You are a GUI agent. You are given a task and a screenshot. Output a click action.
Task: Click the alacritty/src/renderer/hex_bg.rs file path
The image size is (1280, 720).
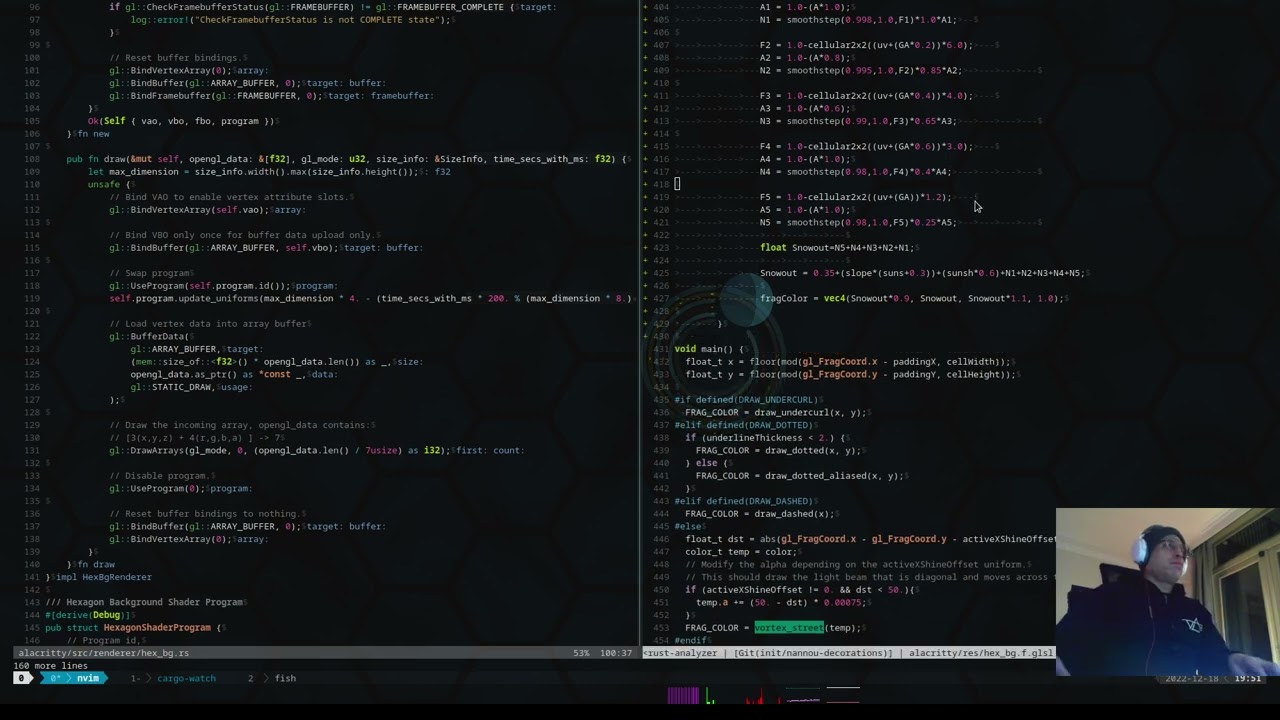pos(104,653)
